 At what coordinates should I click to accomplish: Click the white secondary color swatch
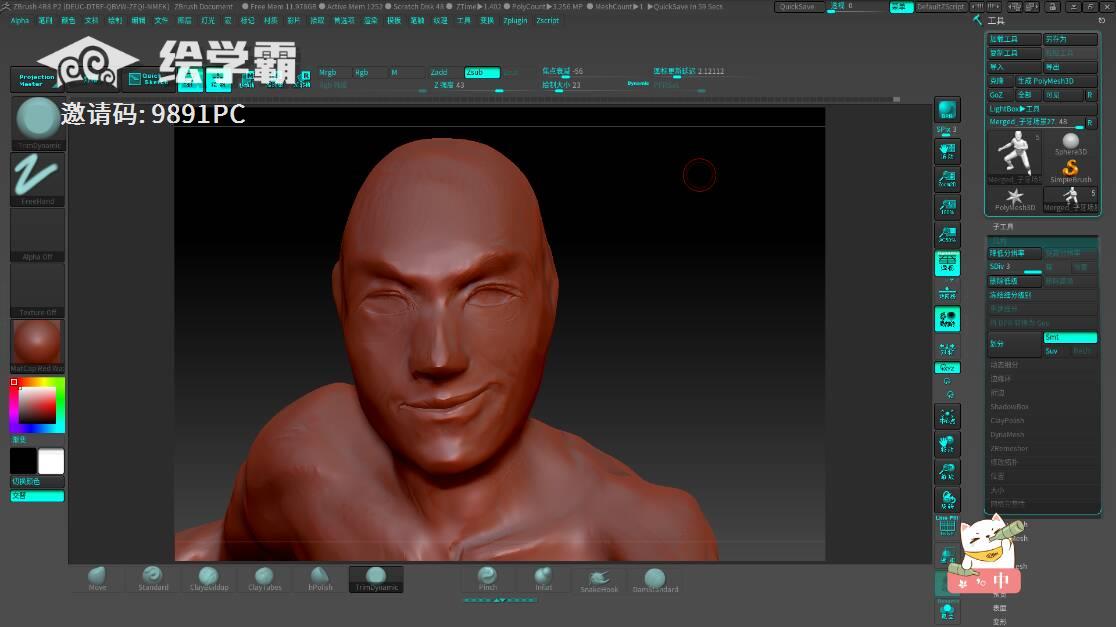tap(51, 461)
